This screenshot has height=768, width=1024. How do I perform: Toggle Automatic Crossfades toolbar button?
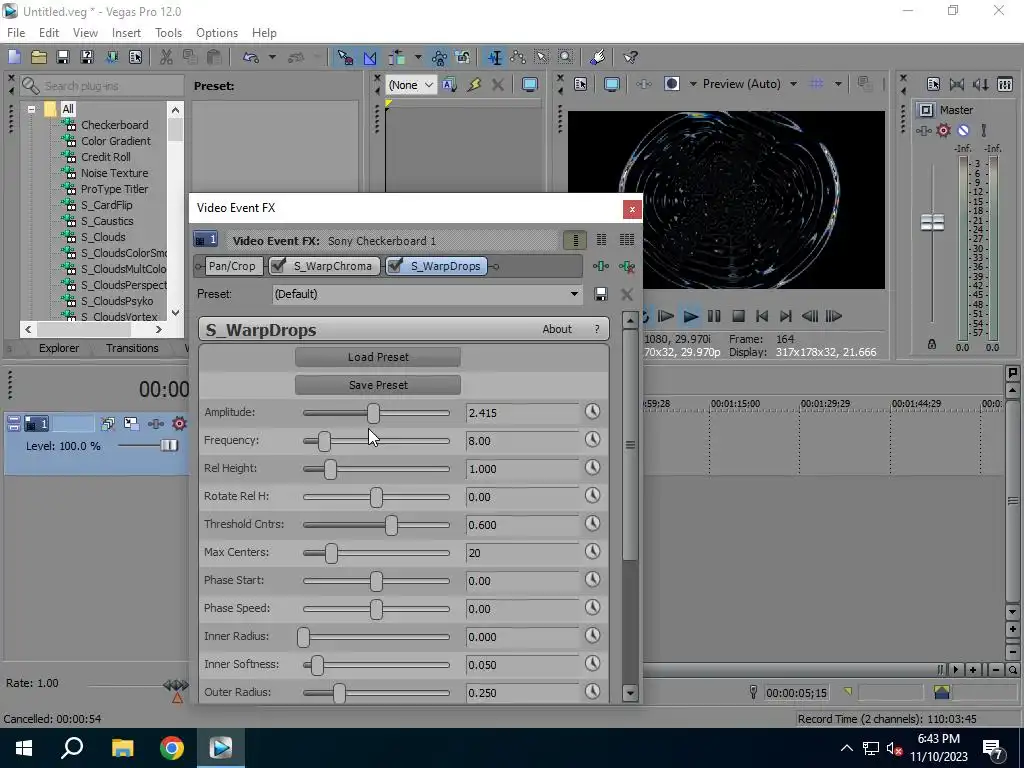tap(370, 57)
